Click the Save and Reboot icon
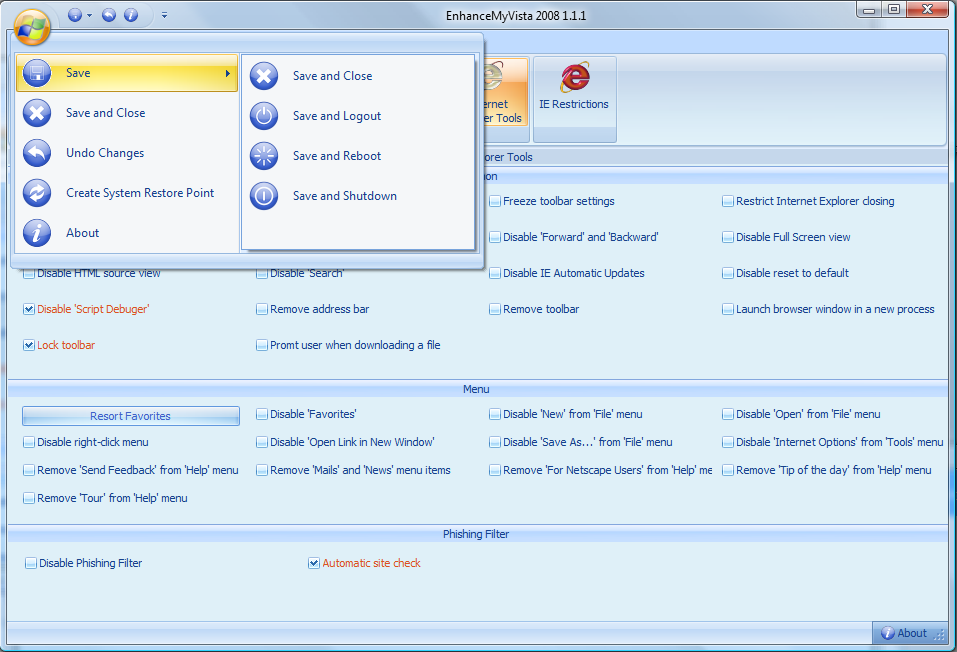This screenshot has height=652, width=957. click(264, 156)
